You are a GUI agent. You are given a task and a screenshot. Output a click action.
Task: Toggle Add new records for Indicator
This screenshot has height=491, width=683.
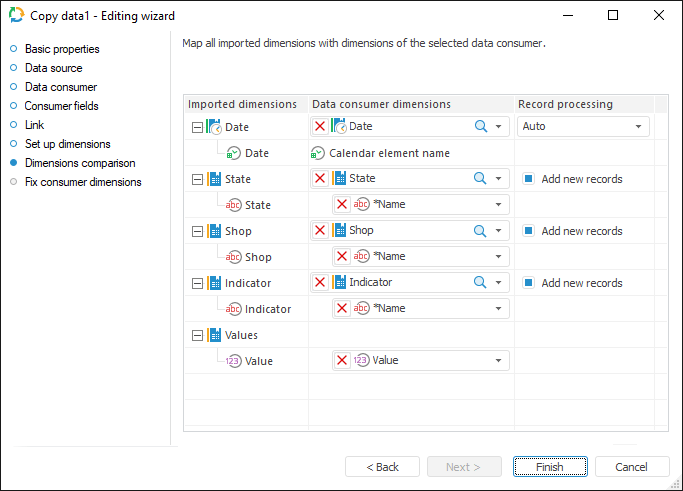[528, 283]
